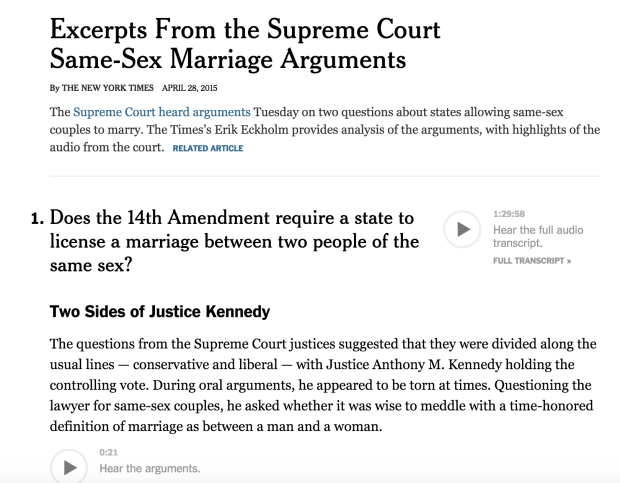Open the FULL TRANSCRIPT link

pyautogui.click(x=532, y=260)
